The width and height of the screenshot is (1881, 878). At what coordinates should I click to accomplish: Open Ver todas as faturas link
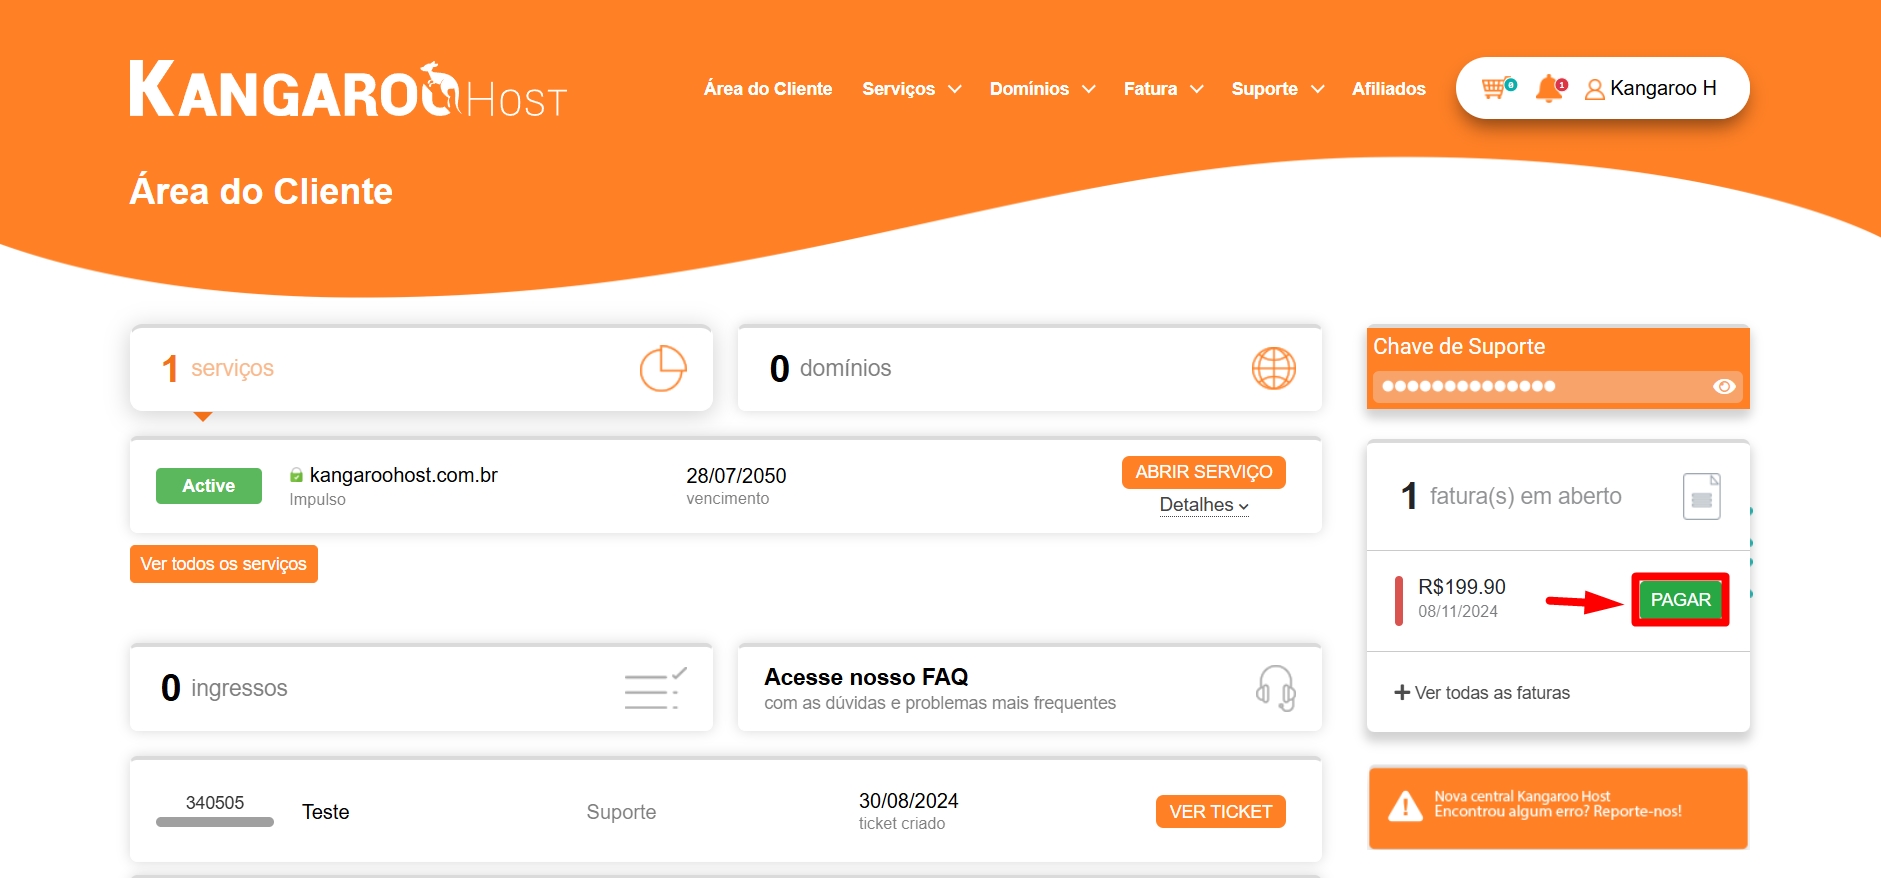[1482, 693]
